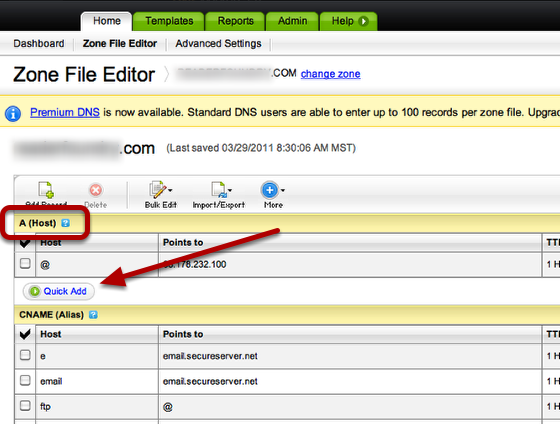Expand the More dropdown arrow
Screen dimensions: 560x424
click(x=282, y=190)
